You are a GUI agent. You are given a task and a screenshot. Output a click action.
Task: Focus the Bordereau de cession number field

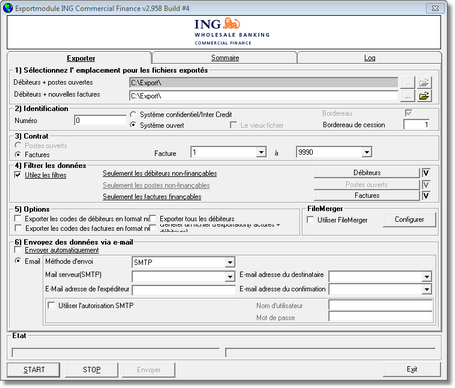click(x=416, y=125)
